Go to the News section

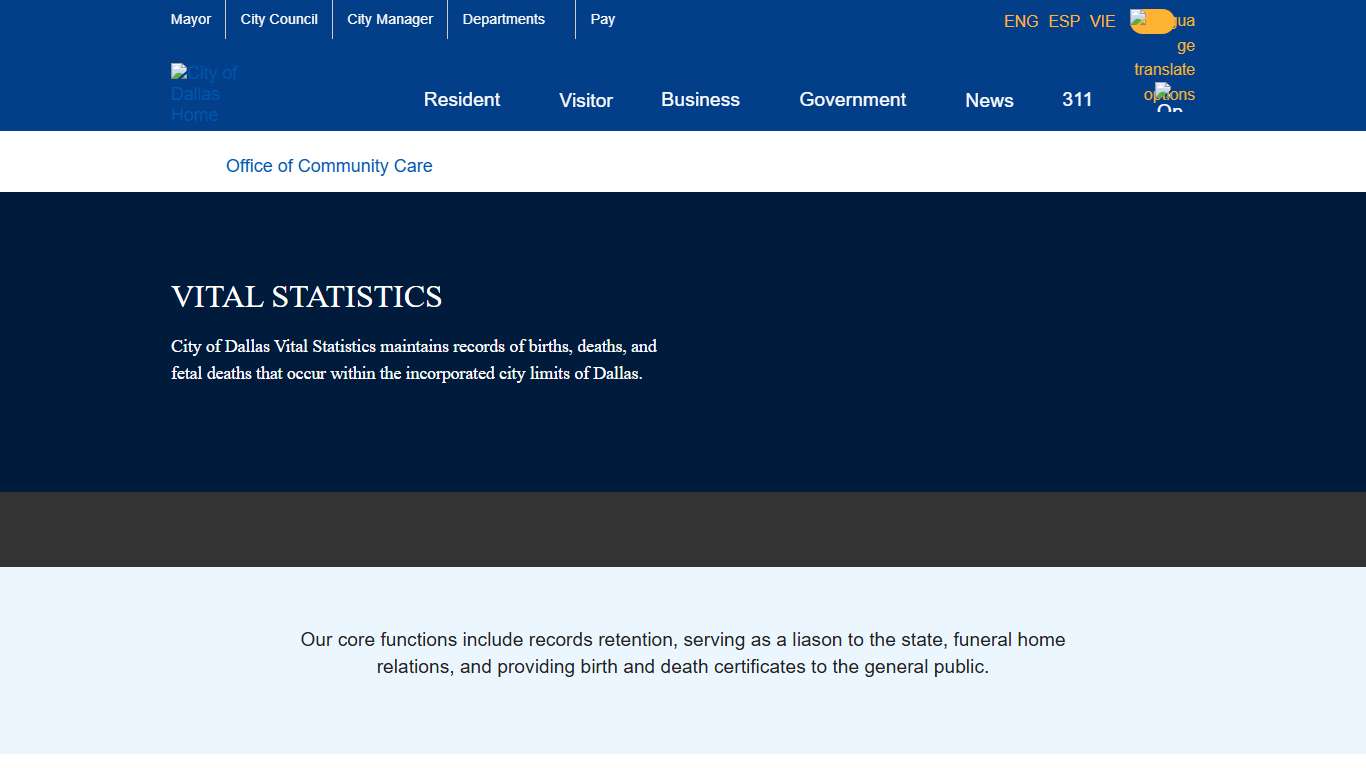coord(989,100)
